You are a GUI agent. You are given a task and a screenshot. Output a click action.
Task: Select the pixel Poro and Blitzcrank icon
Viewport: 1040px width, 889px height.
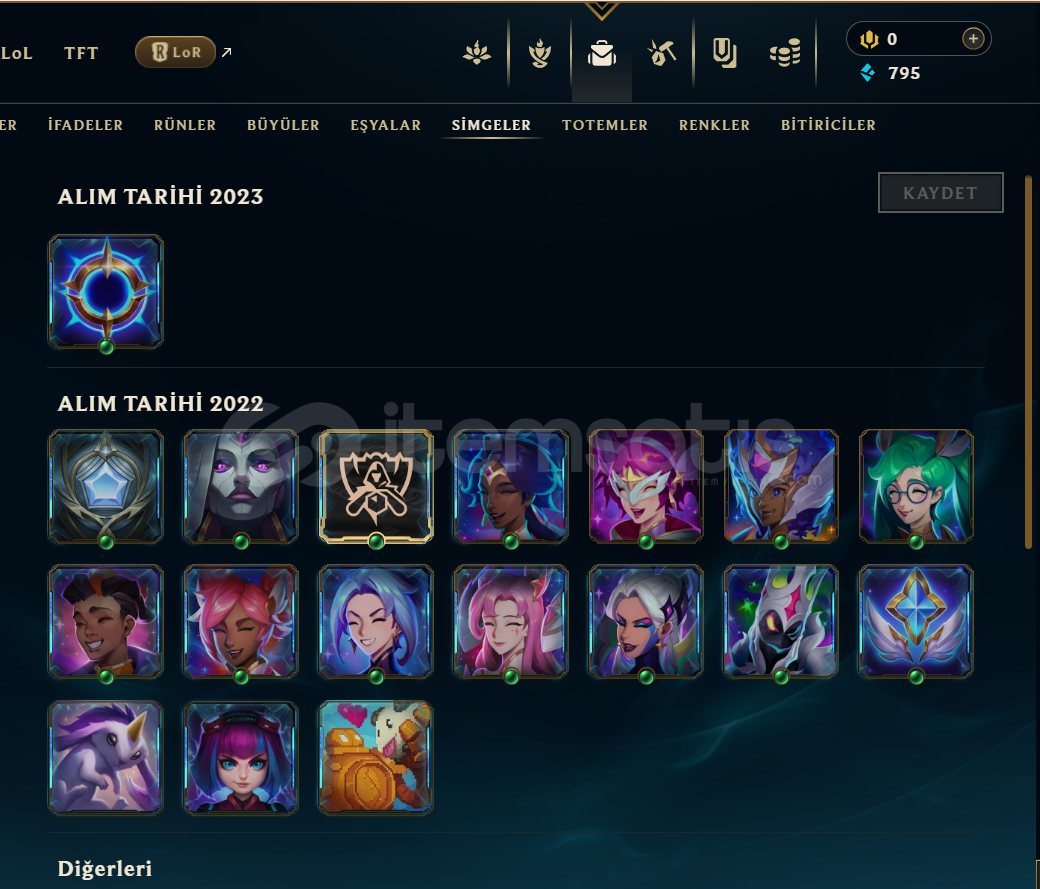[x=376, y=757]
